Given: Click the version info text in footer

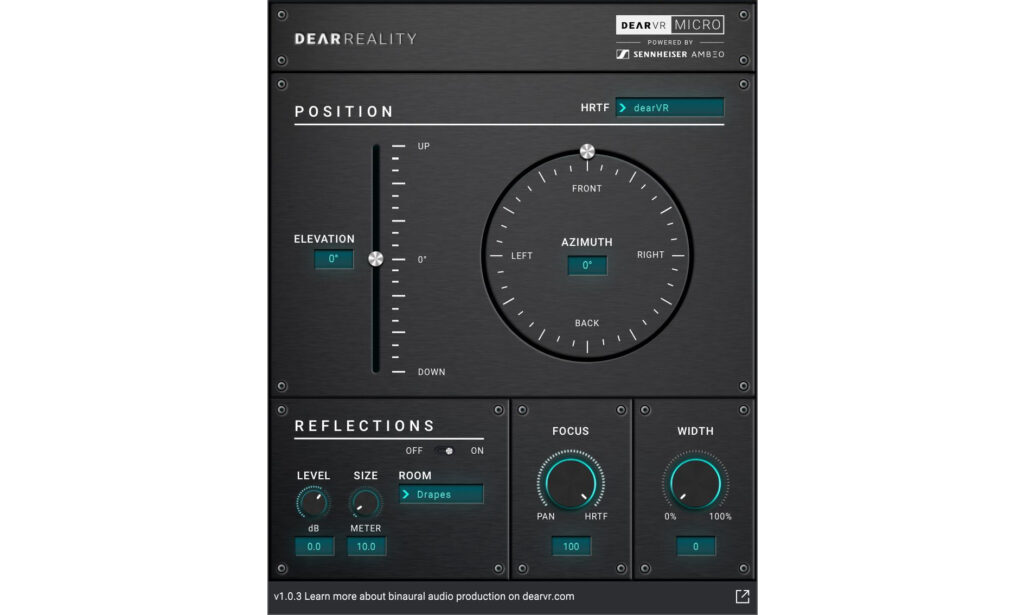Looking at the screenshot, I should point(424,597).
